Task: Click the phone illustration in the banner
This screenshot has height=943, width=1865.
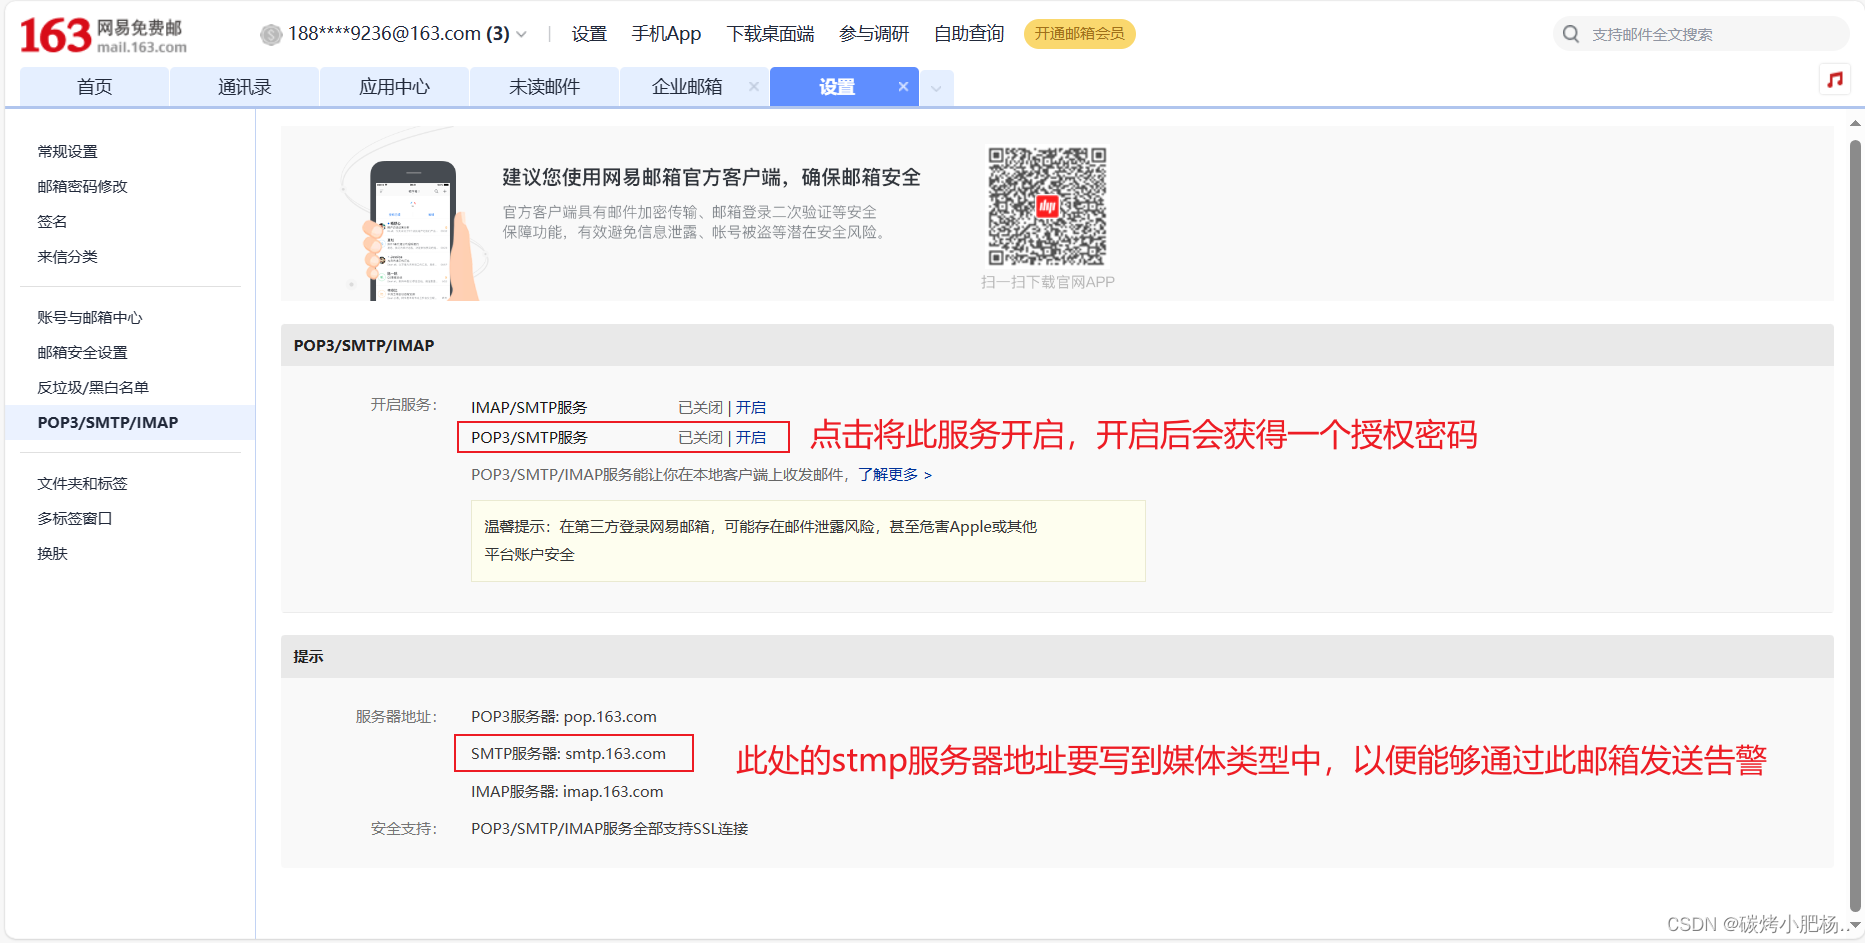Action: click(x=414, y=231)
